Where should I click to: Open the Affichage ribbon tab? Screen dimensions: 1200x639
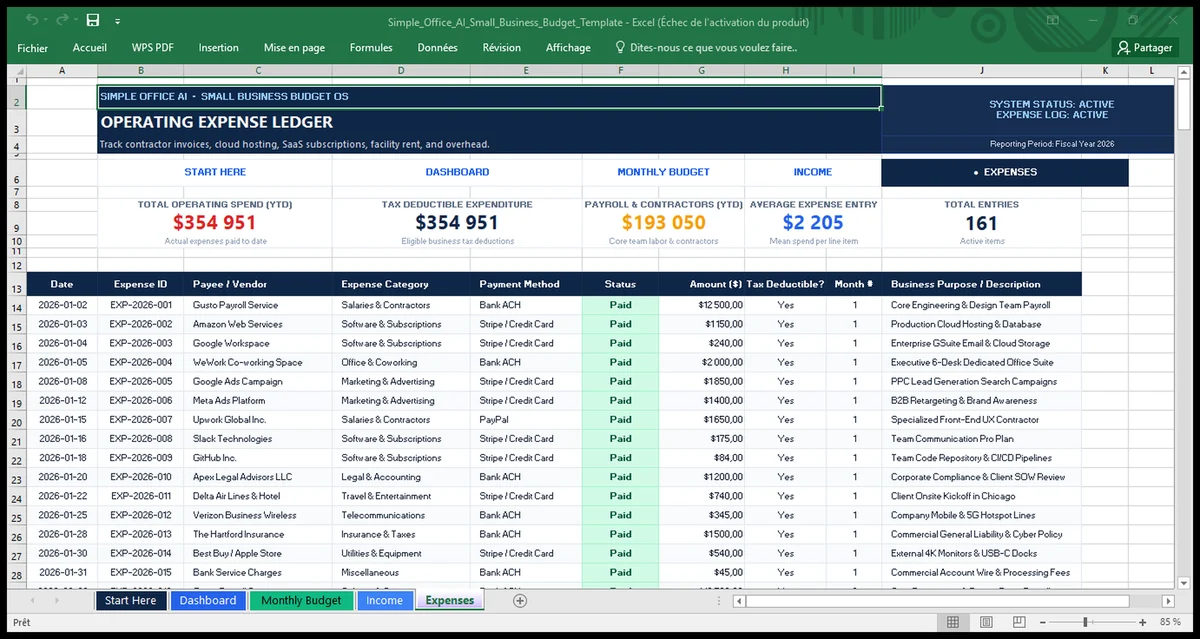click(x=568, y=47)
